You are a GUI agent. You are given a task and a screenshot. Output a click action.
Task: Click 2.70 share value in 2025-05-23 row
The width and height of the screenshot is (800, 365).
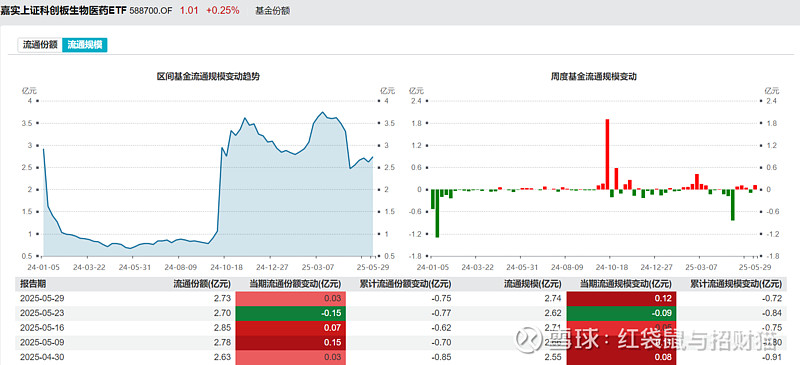click(x=222, y=313)
